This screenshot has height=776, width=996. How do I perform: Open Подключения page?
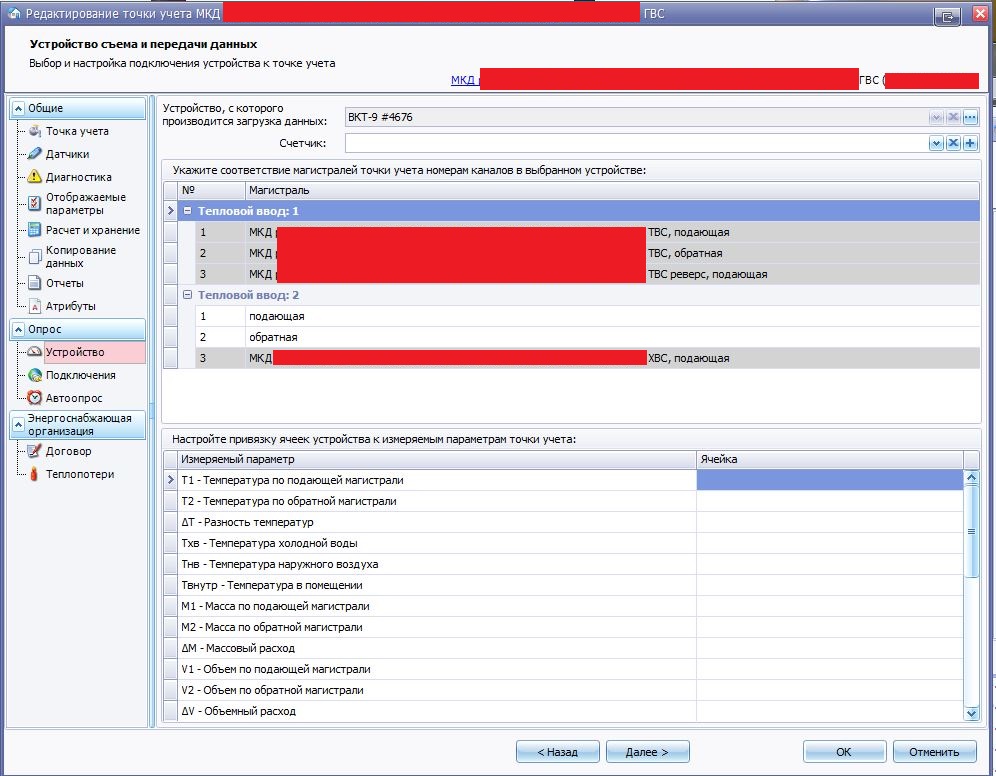[x=81, y=375]
